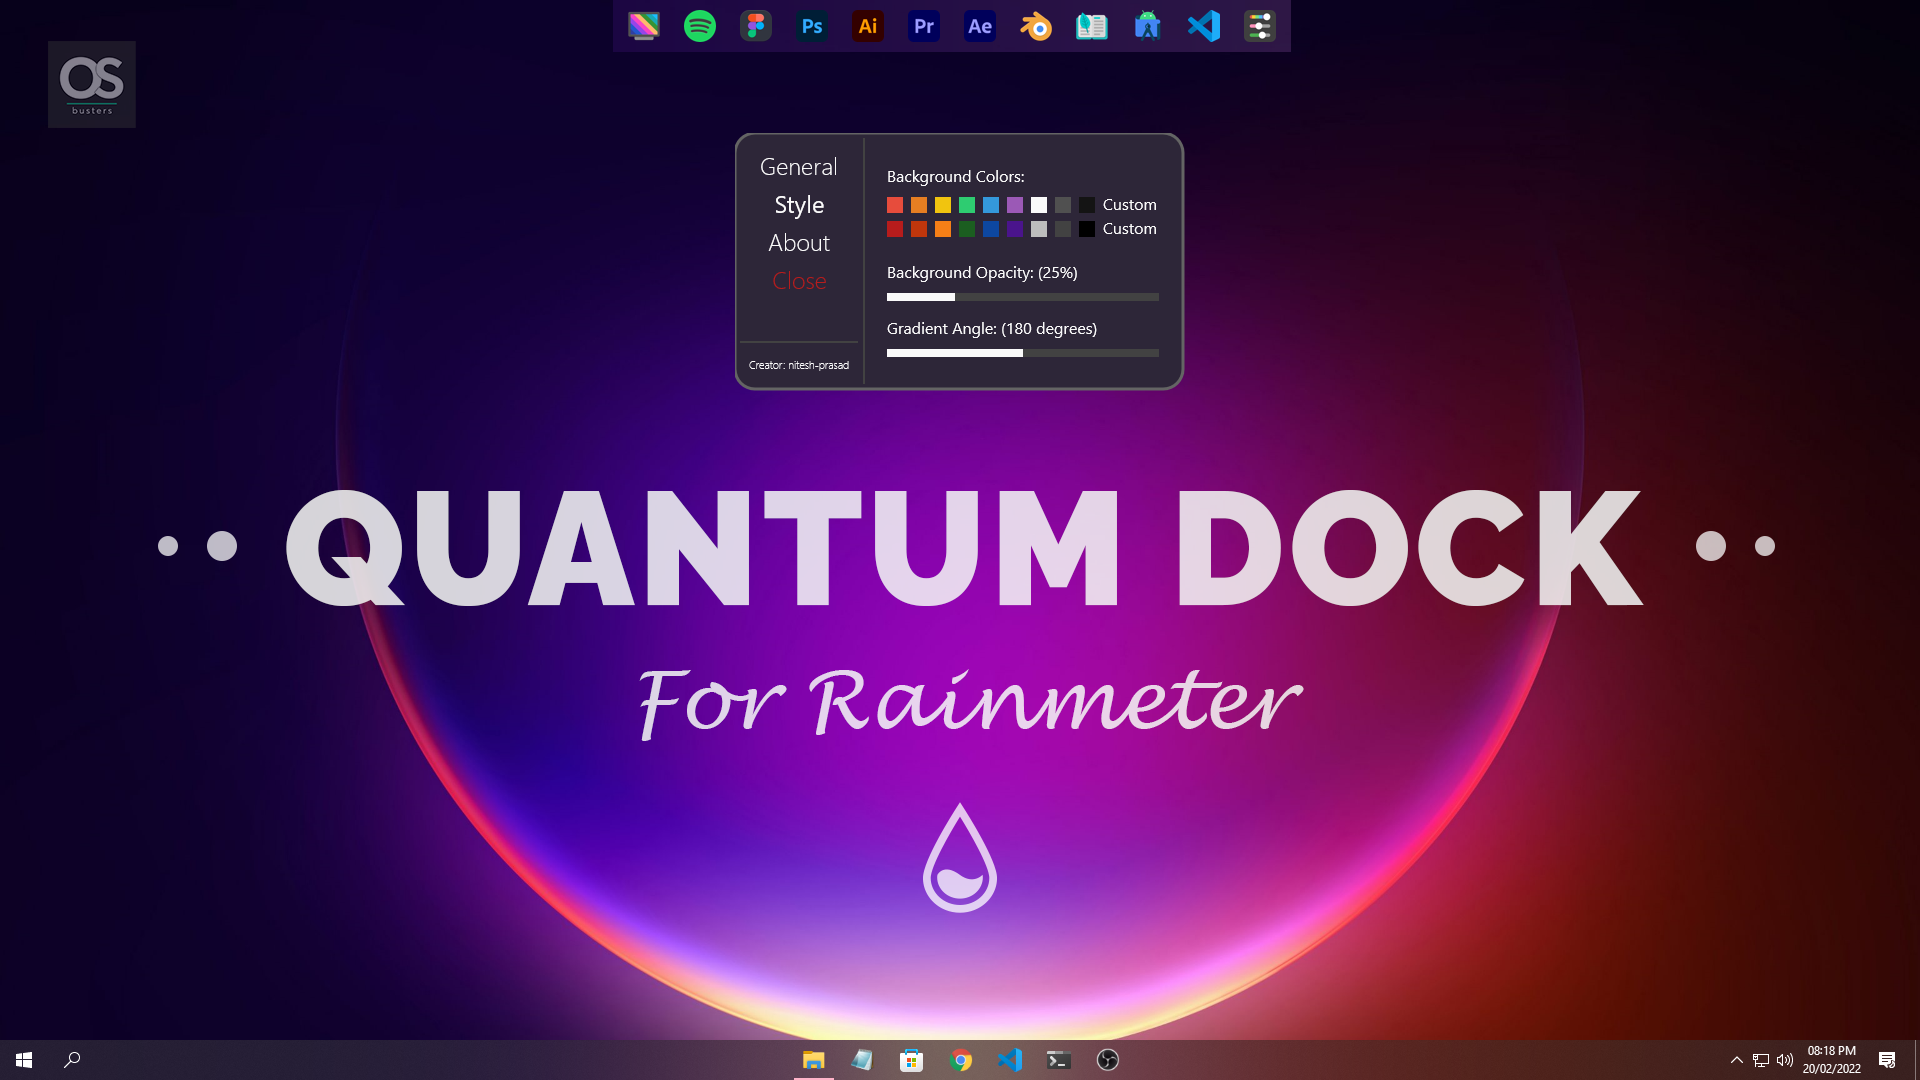1920x1080 pixels.
Task: Pick the light red swatch in first row
Action: tap(895, 205)
